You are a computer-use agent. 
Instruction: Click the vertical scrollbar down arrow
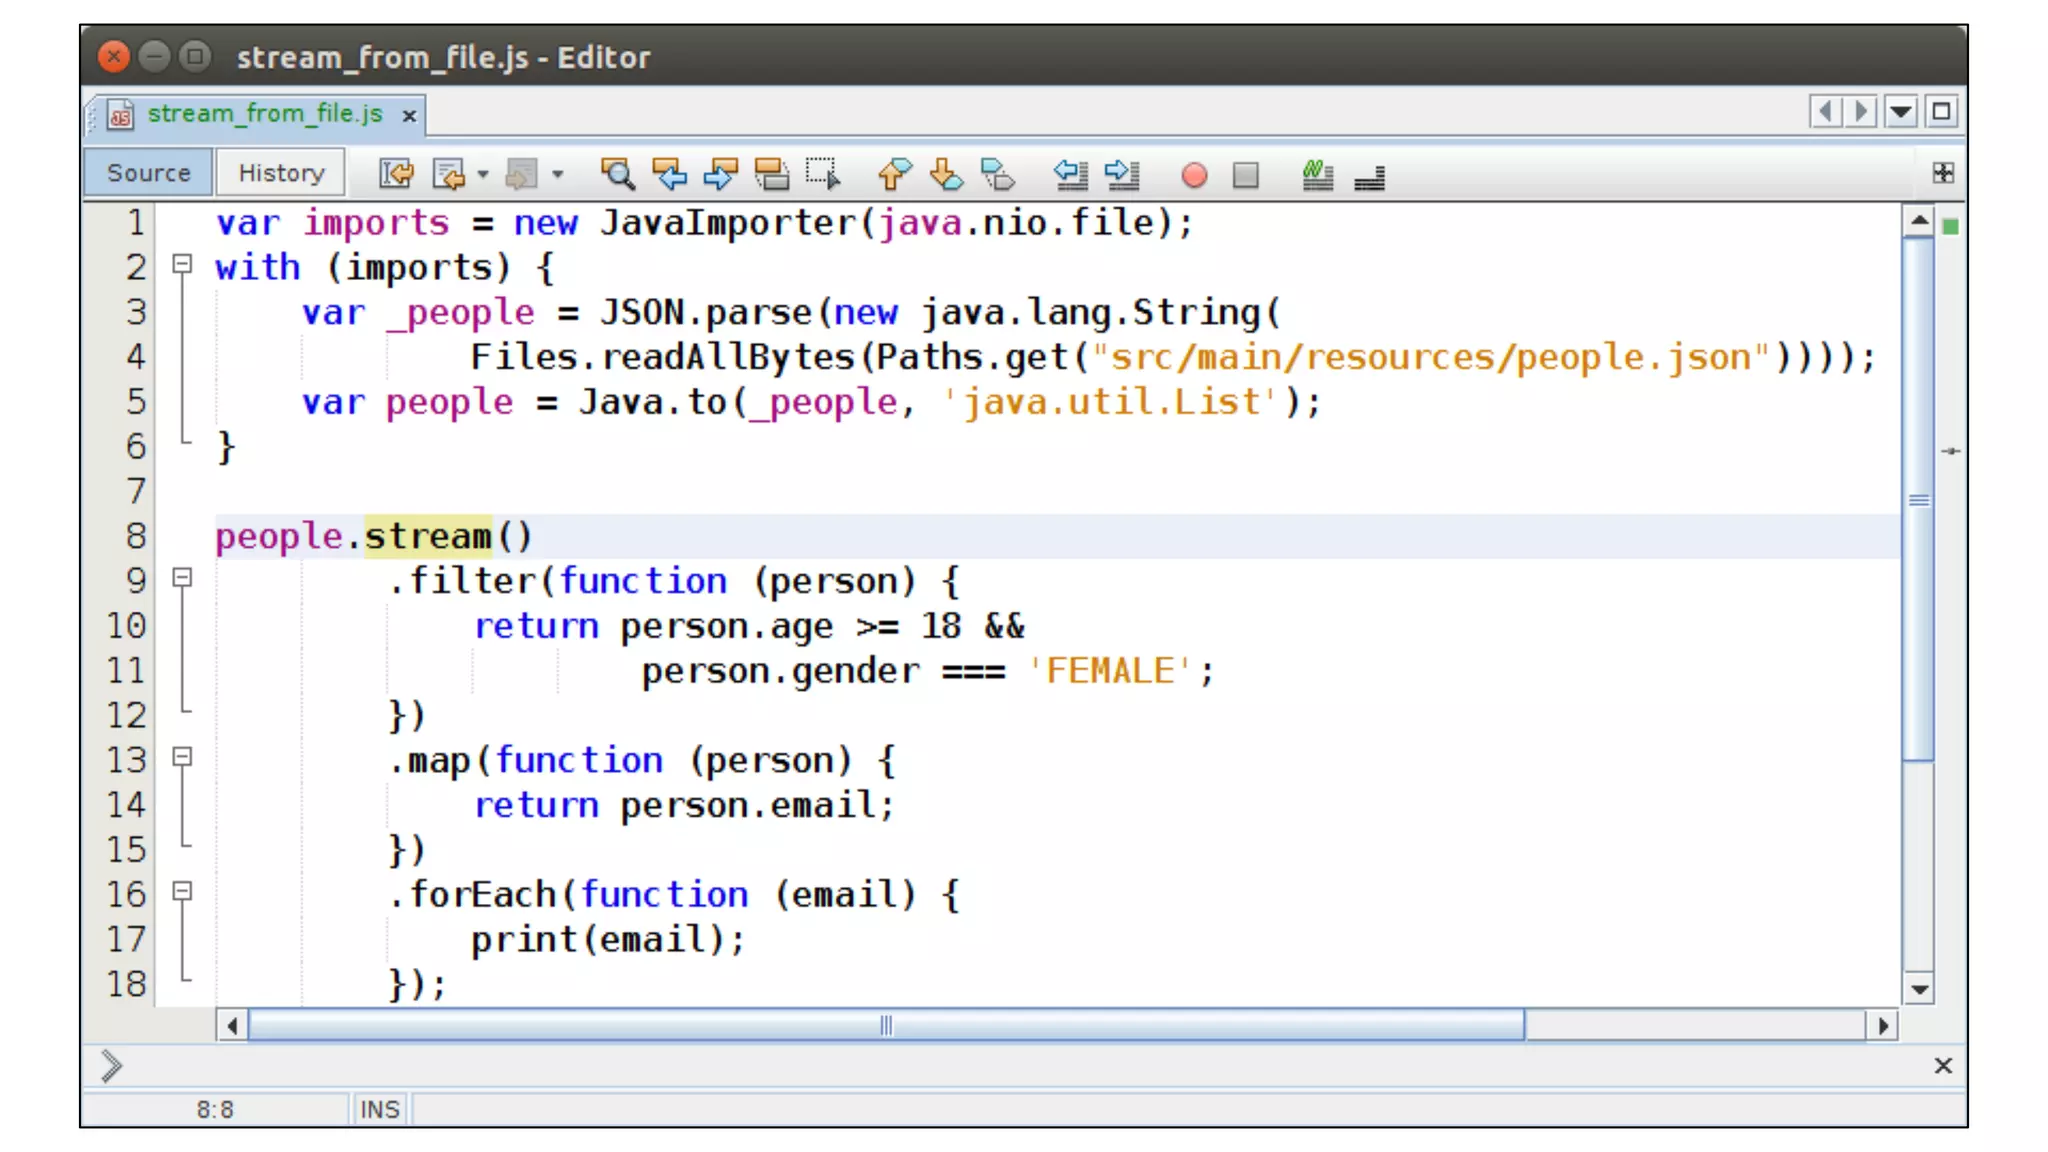pos(1918,989)
